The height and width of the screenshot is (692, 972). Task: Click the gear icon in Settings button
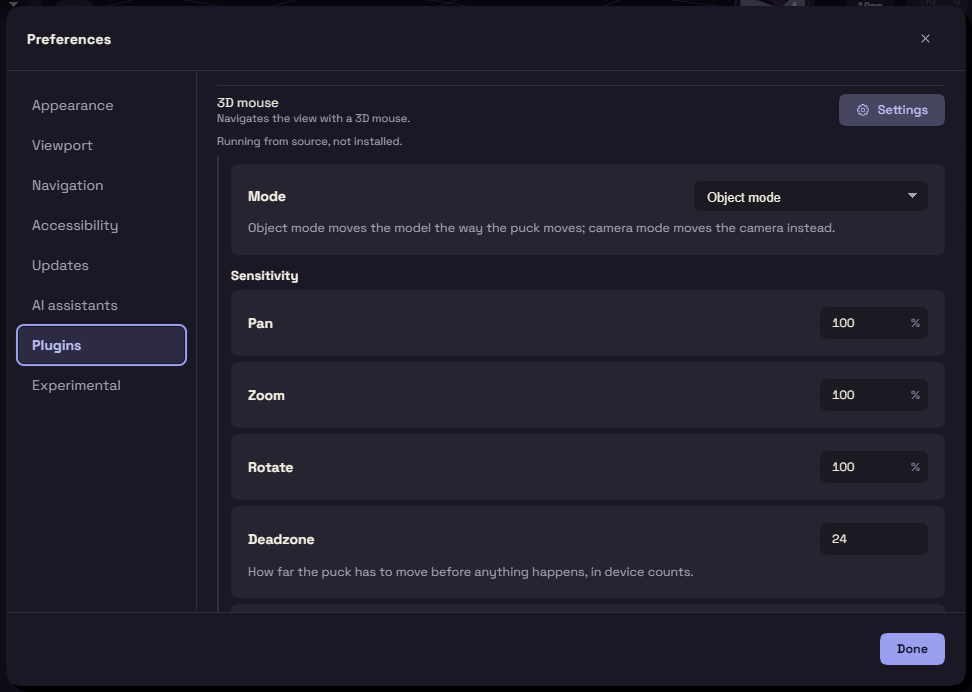[x=862, y=110]
